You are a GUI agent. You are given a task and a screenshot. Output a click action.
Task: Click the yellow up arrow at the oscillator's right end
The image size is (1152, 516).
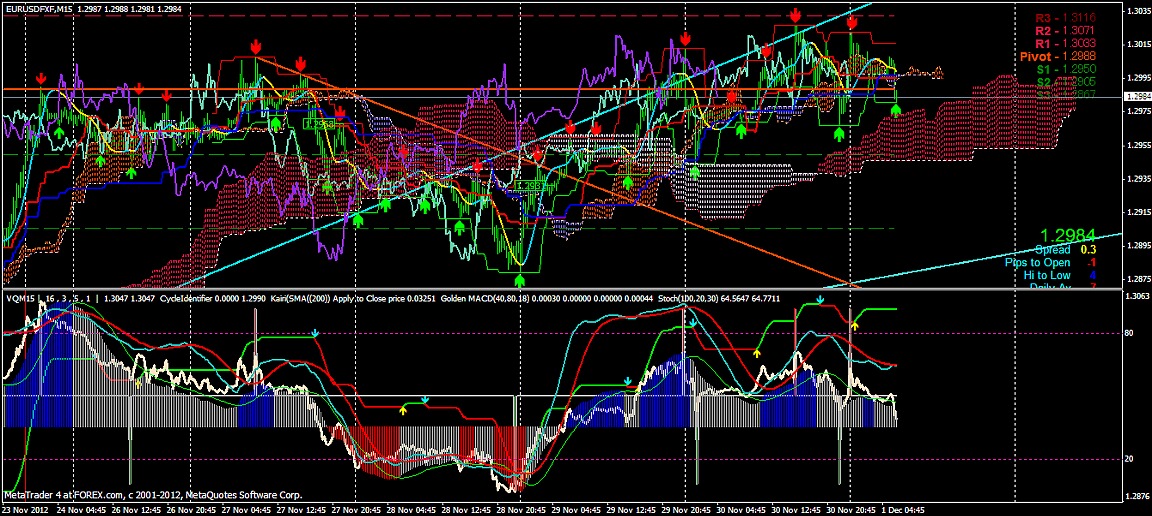click(854, 326)
